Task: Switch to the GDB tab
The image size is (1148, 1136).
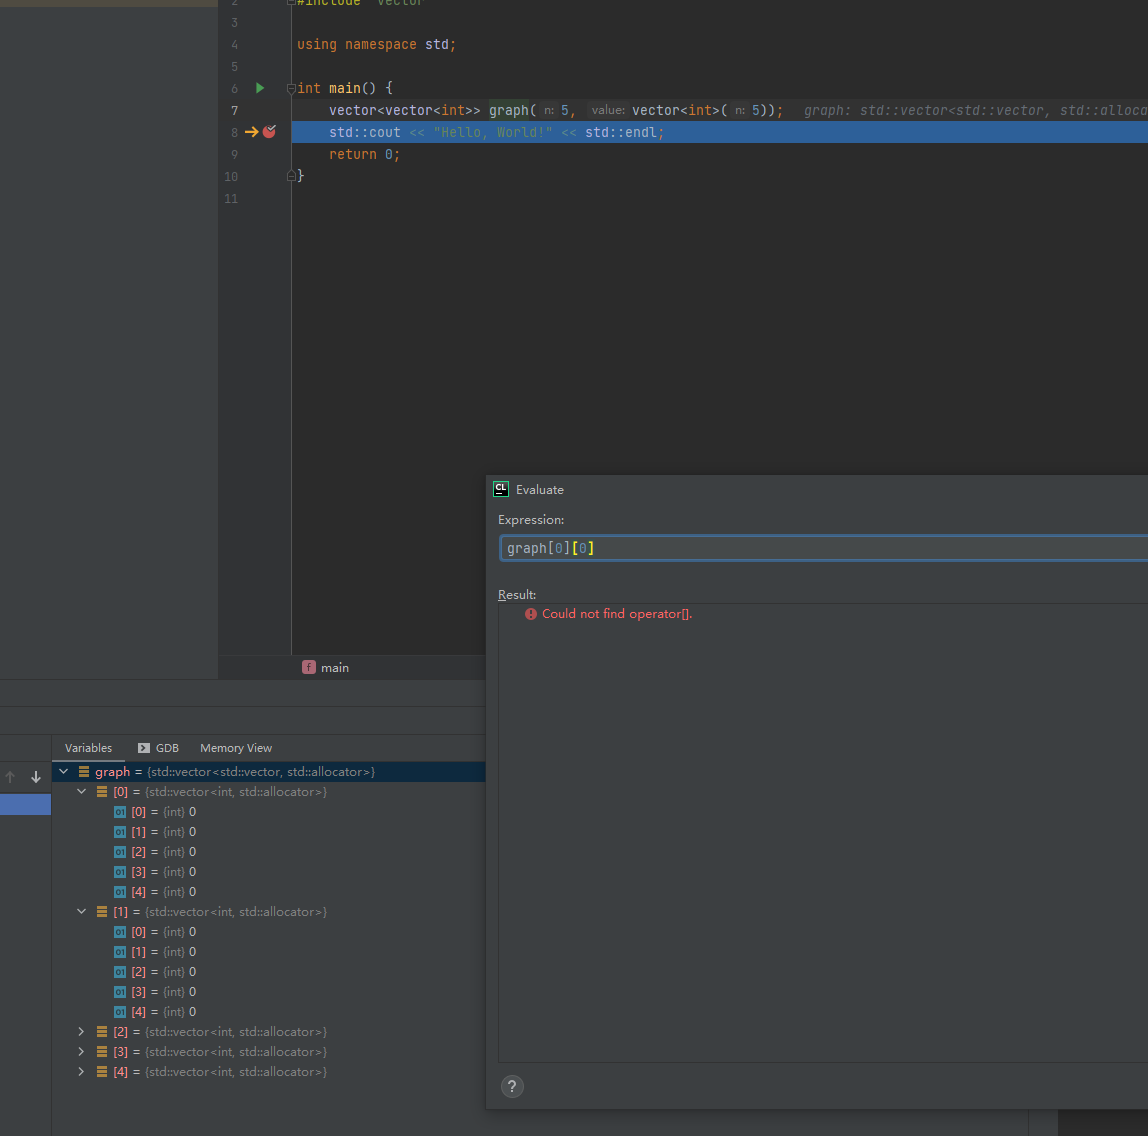Action: point(158,748)
